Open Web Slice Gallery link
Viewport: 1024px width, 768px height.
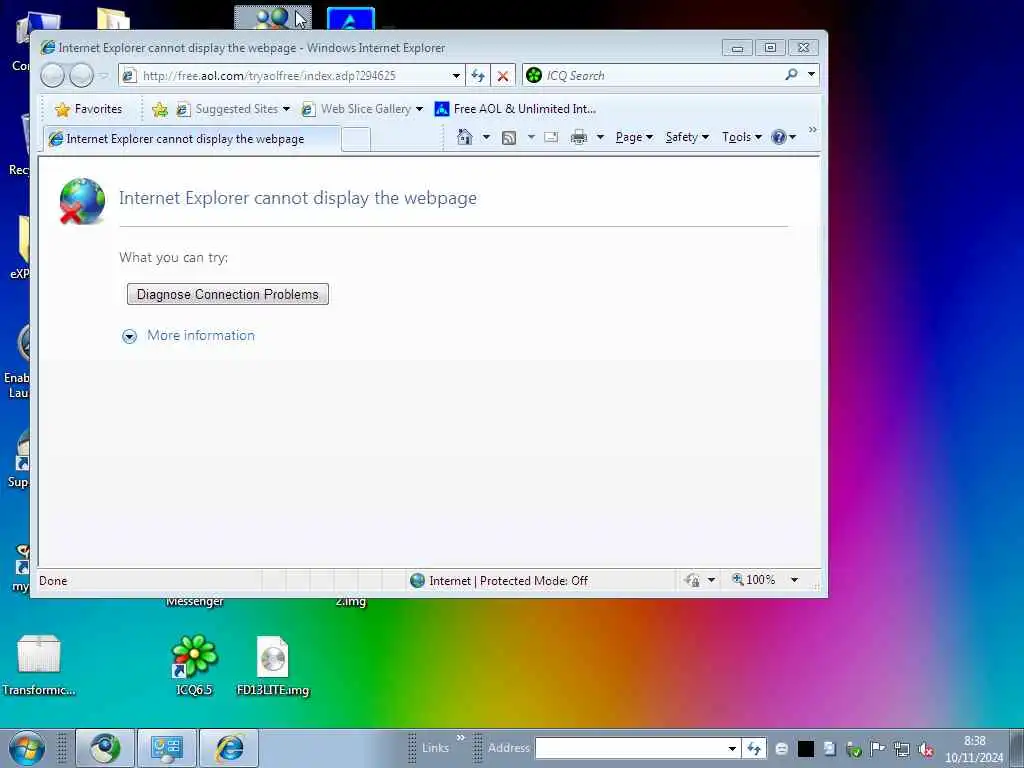[x=362, y=109]
